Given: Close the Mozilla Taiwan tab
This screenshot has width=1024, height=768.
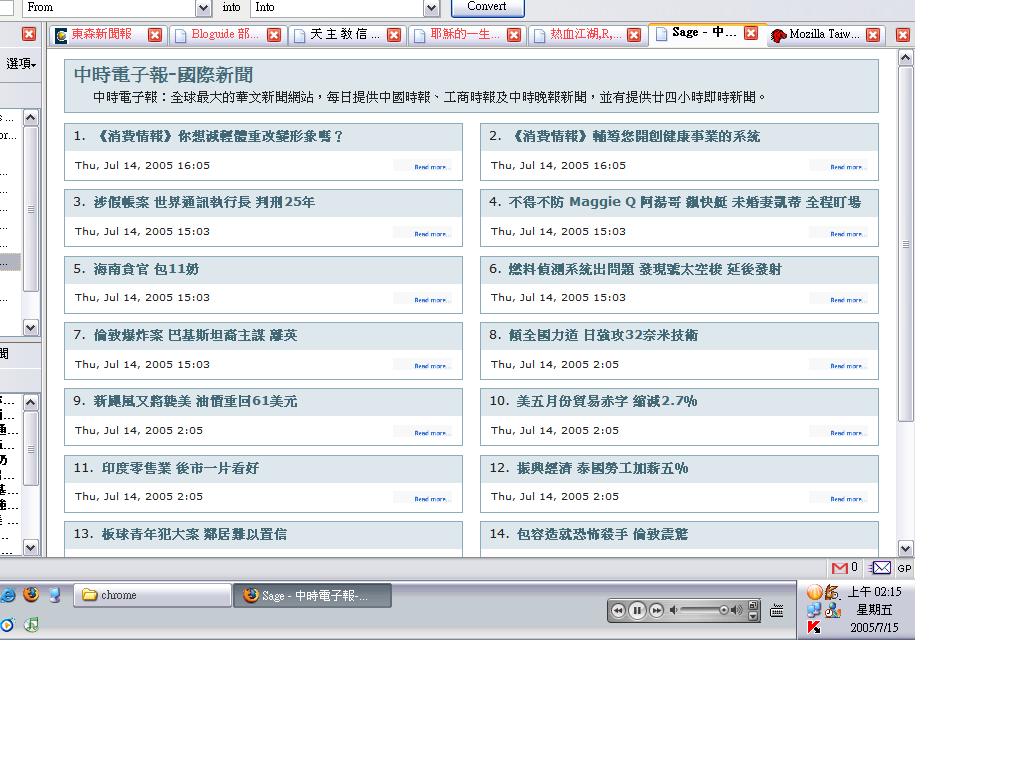Looking at the screenshot, I should pyautogui.click(x=873, y=34).
